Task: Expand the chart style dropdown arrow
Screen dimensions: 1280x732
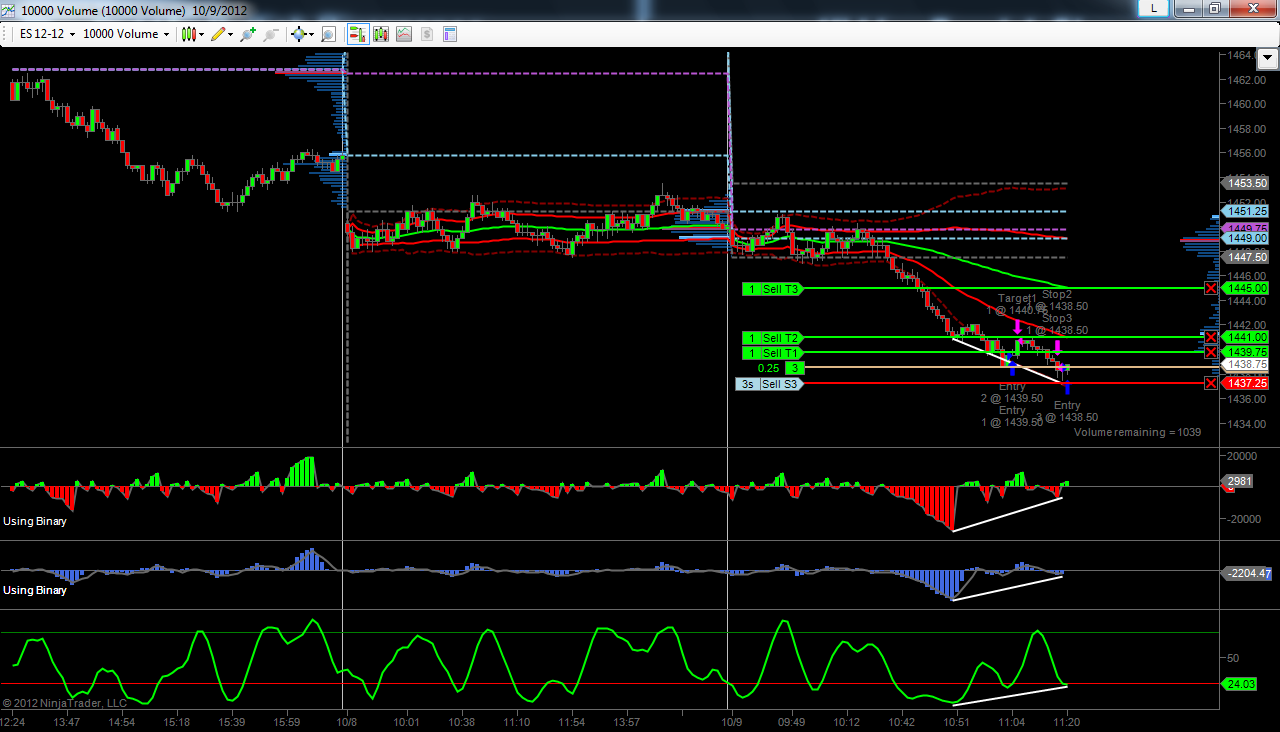Action: 202,34
